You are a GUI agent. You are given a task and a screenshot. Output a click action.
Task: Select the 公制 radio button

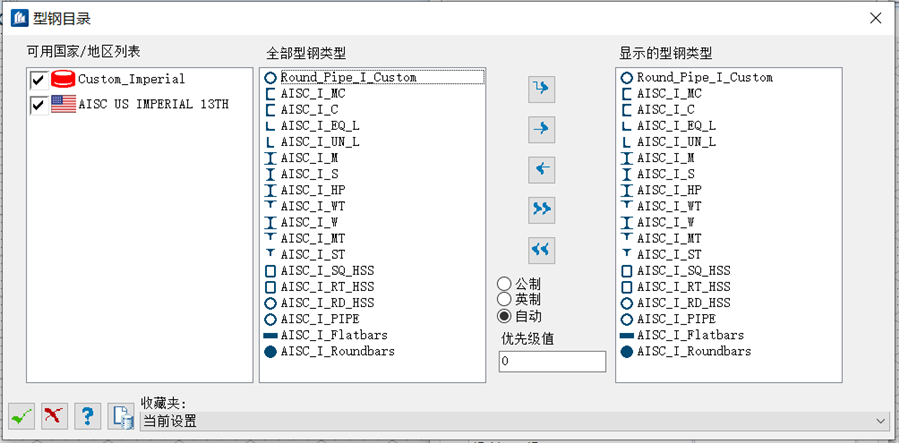[x=504, y=284]
